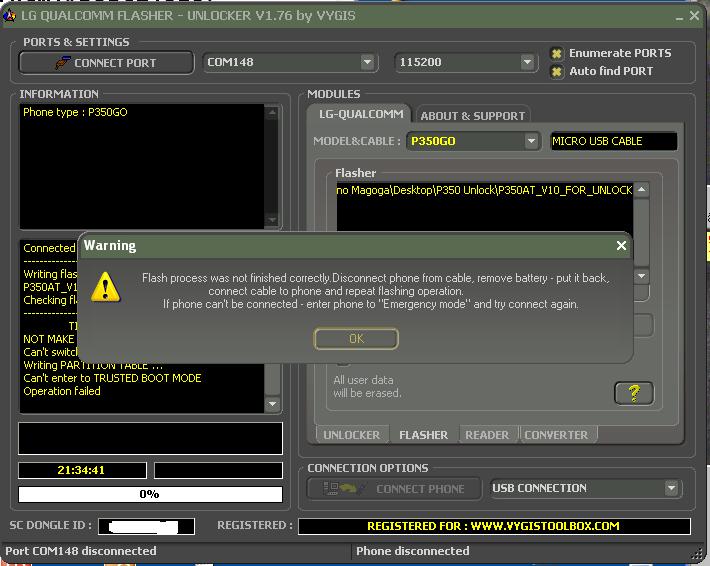Toggle Auto find PORT checkbox
This screenshot has width=710, height=566.
[x=556, y=72]
